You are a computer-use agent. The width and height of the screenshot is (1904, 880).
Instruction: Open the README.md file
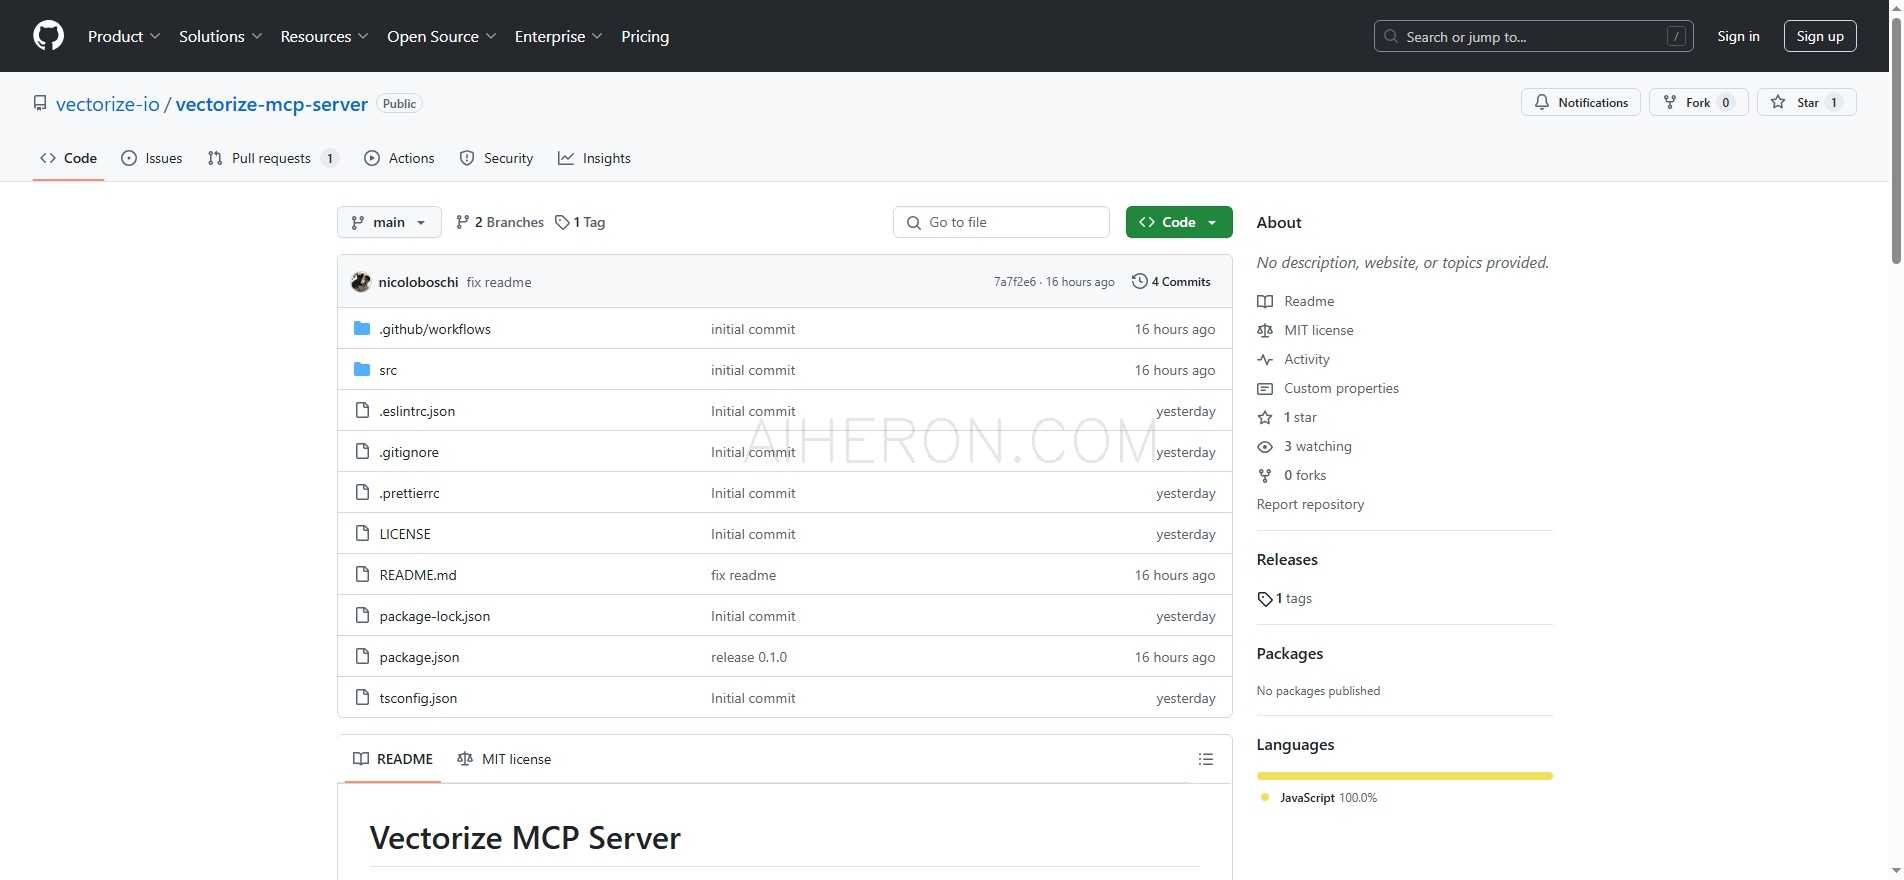tap(418, 575)
